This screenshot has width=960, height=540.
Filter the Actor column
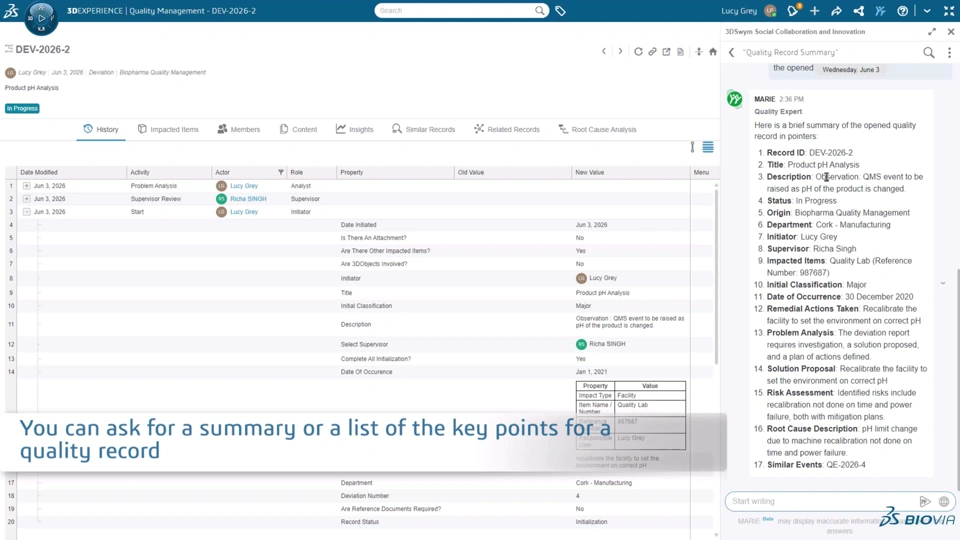(280, 172)
